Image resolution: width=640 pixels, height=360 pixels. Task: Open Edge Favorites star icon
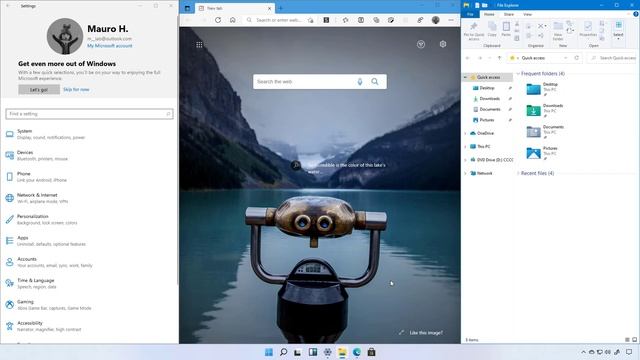[345, 20]
